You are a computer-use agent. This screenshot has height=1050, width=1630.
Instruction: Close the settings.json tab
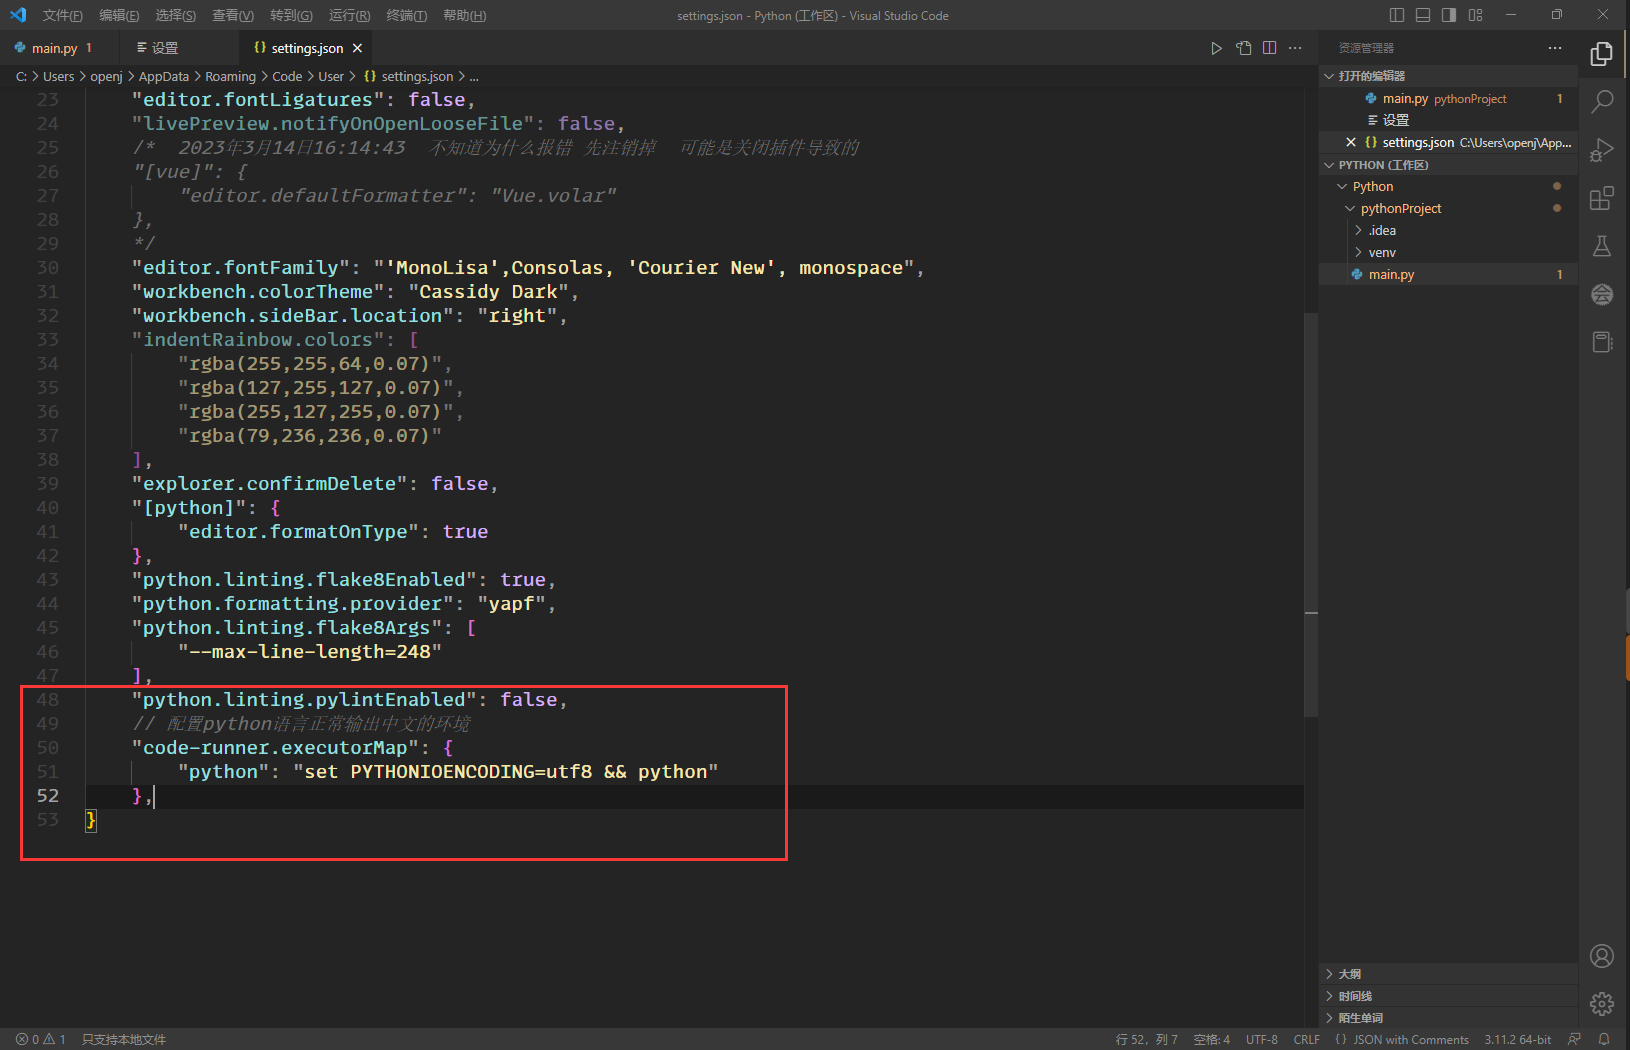click(357, 48)
